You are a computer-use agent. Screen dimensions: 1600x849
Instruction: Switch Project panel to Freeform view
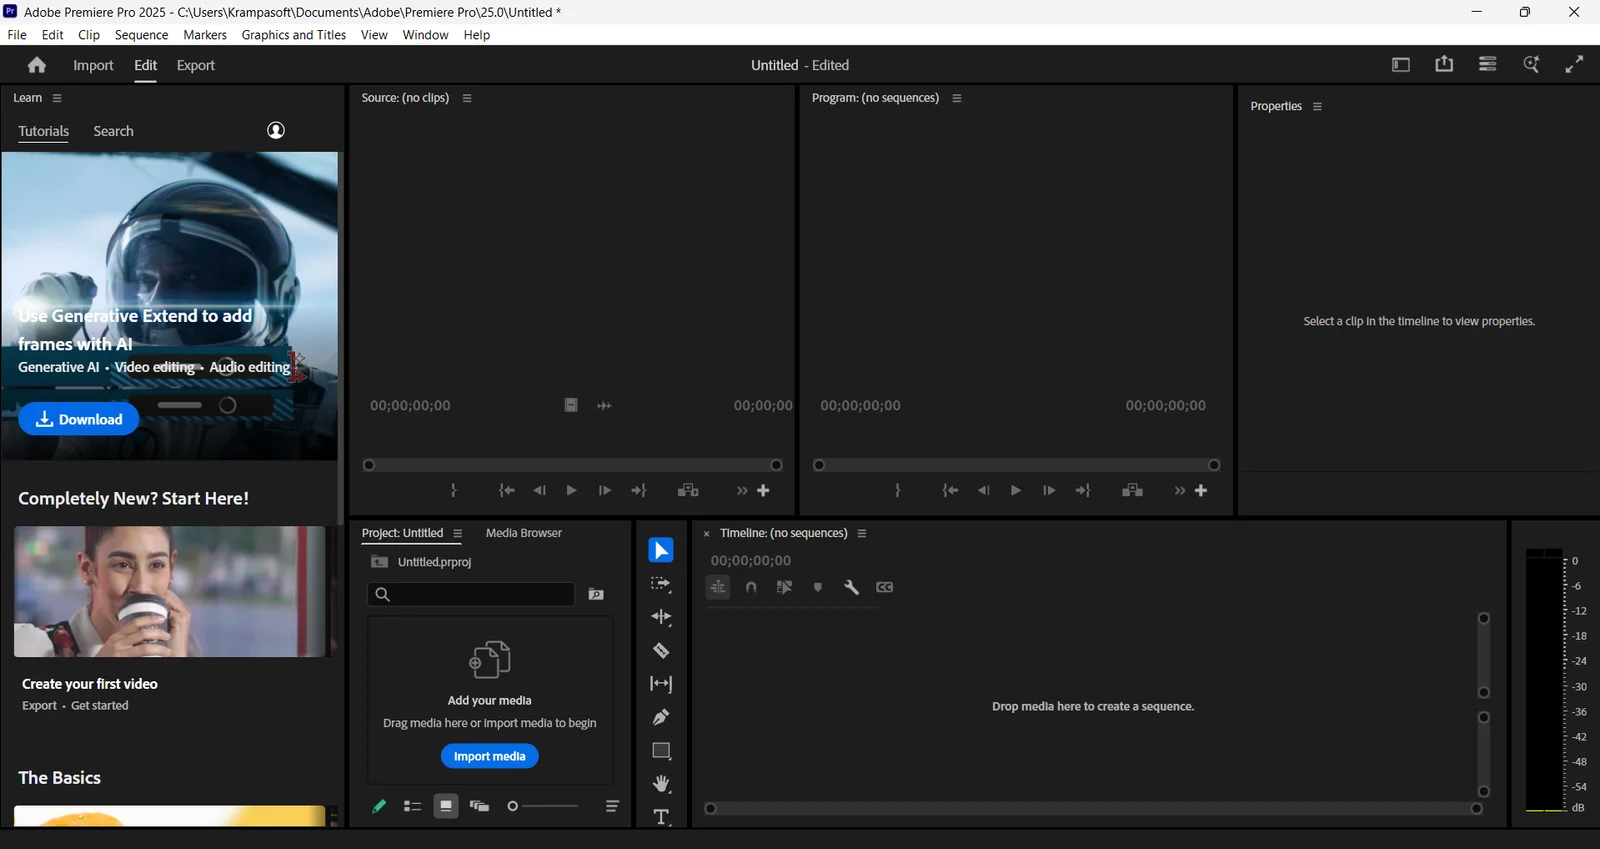click(x=479, y=806)
